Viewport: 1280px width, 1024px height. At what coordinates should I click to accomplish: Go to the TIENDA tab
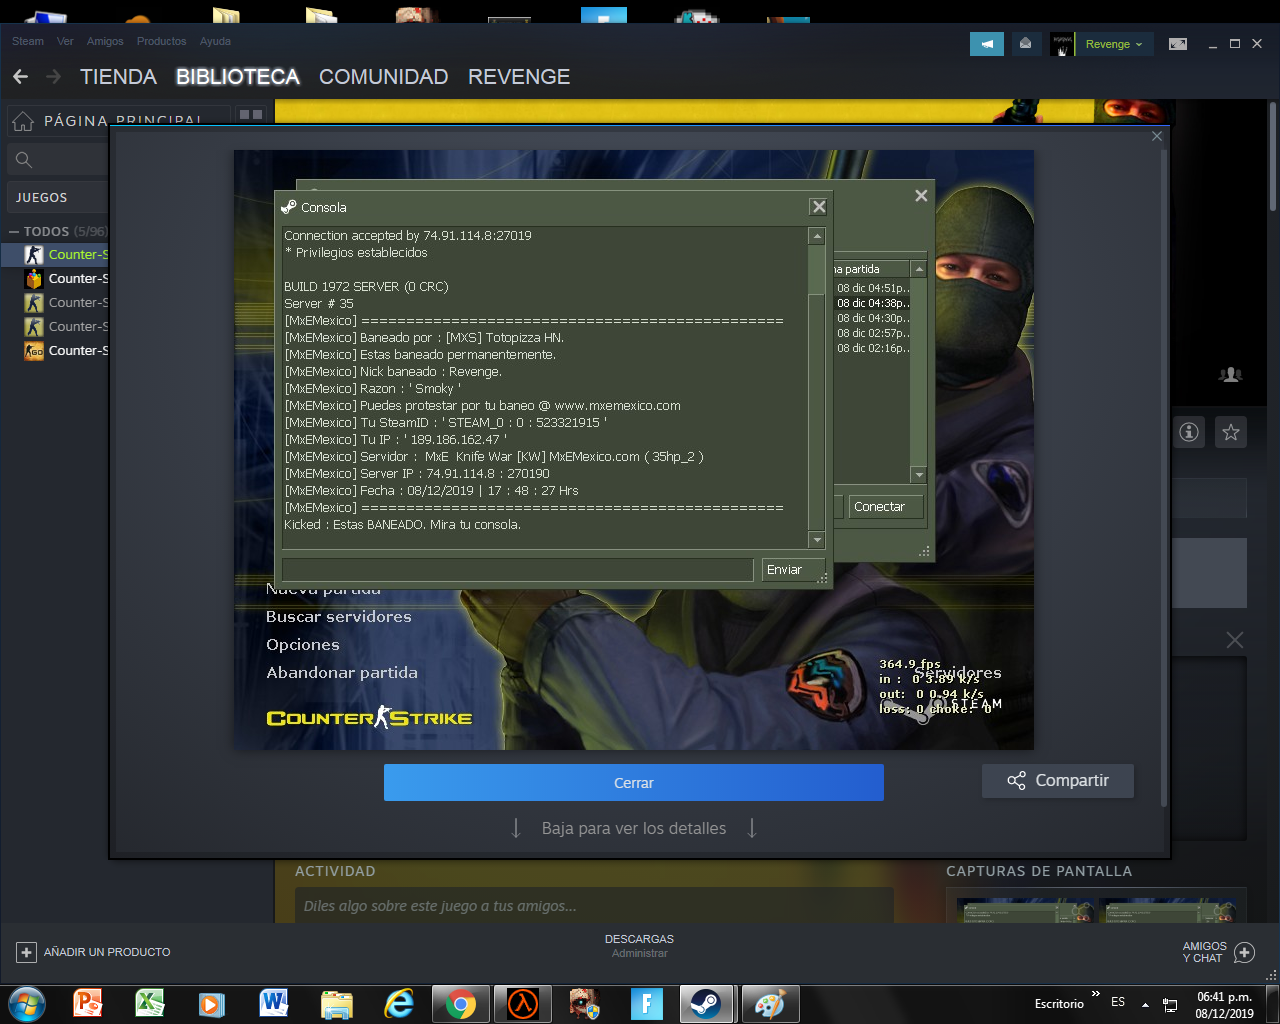[x=118, y=77]
